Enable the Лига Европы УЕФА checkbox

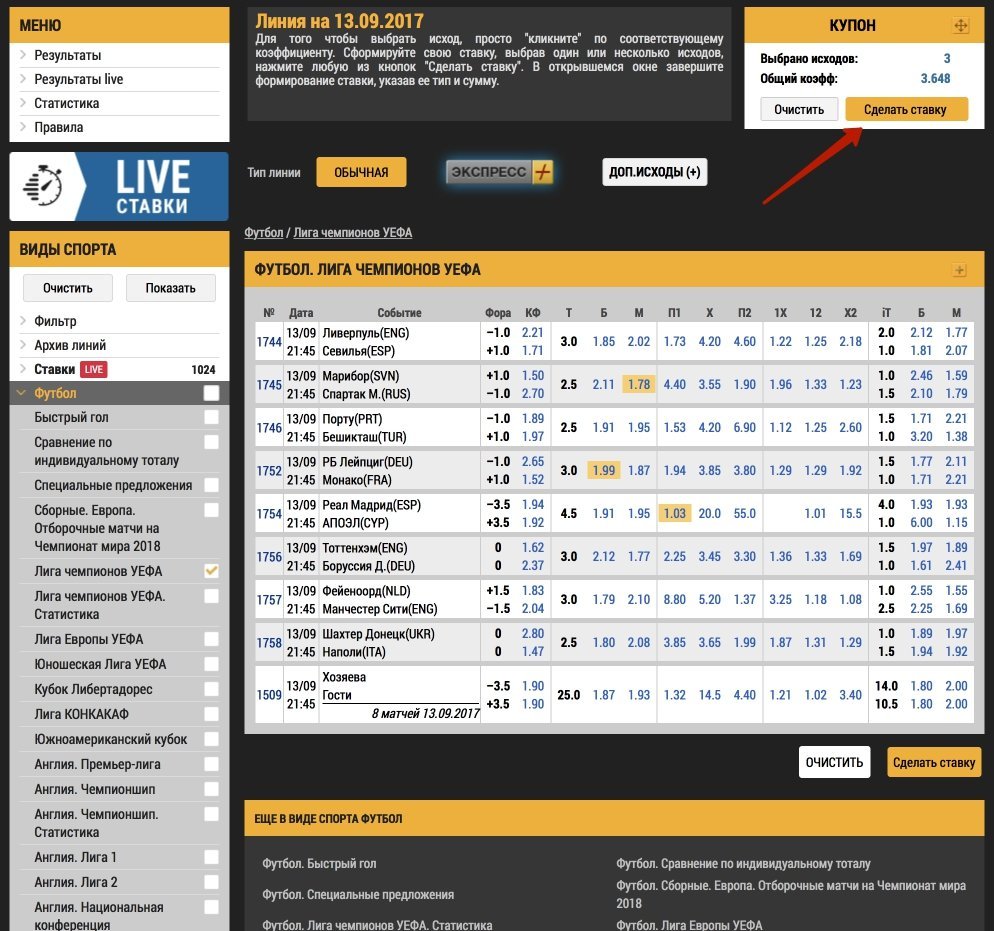tap(211, 639)
